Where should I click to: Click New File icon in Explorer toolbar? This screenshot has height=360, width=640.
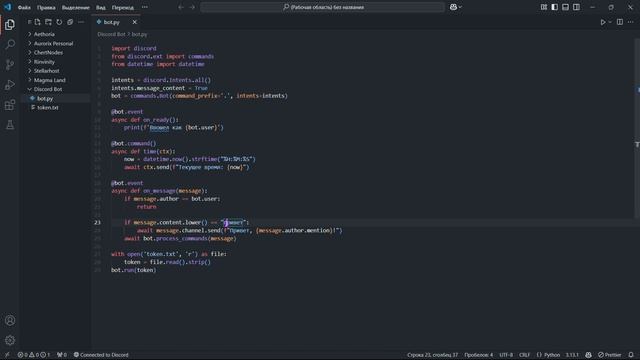(38, 22)
